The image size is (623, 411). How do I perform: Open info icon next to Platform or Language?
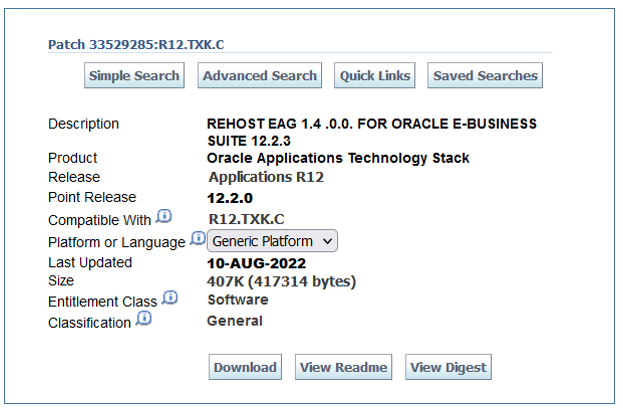(197, 239)
